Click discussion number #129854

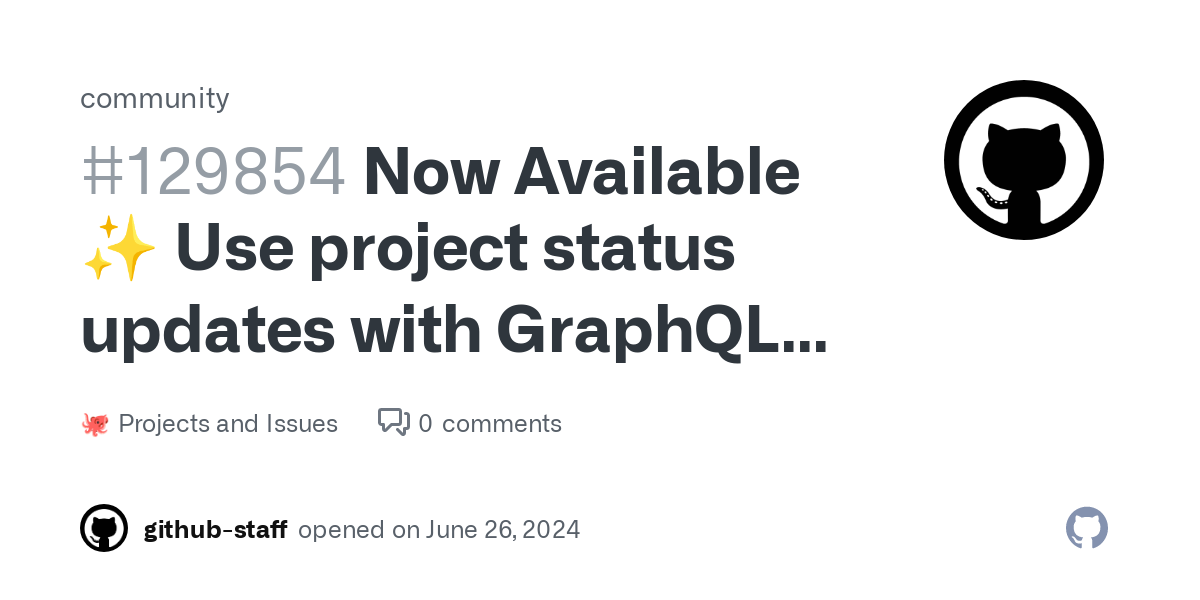[213, 172]
